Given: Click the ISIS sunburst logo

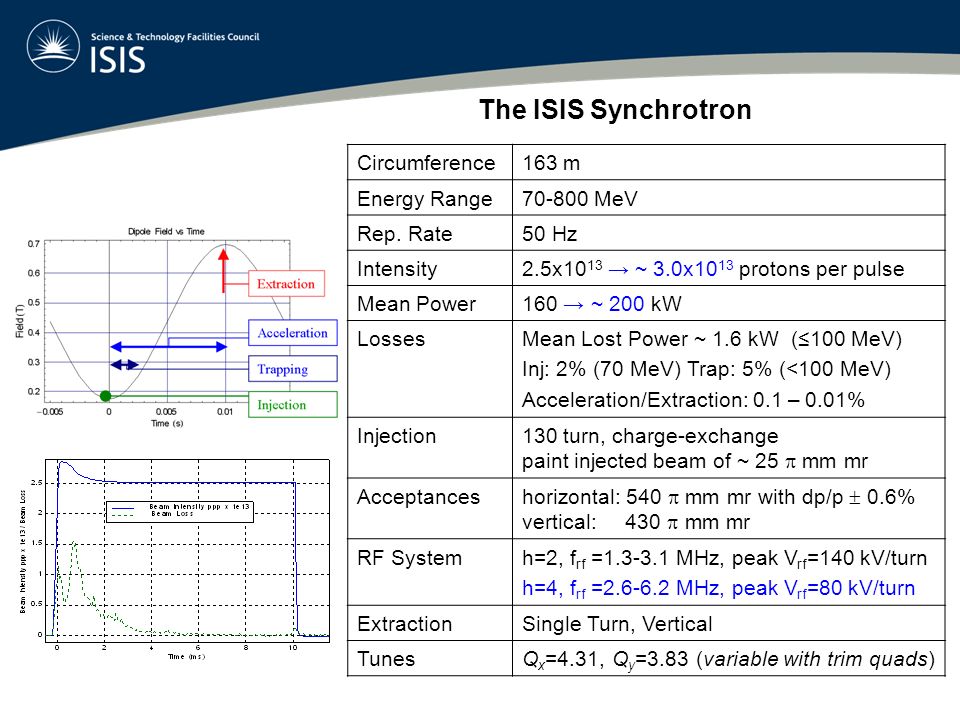Looking at the screenshot, I should click(x=53, y=47).
